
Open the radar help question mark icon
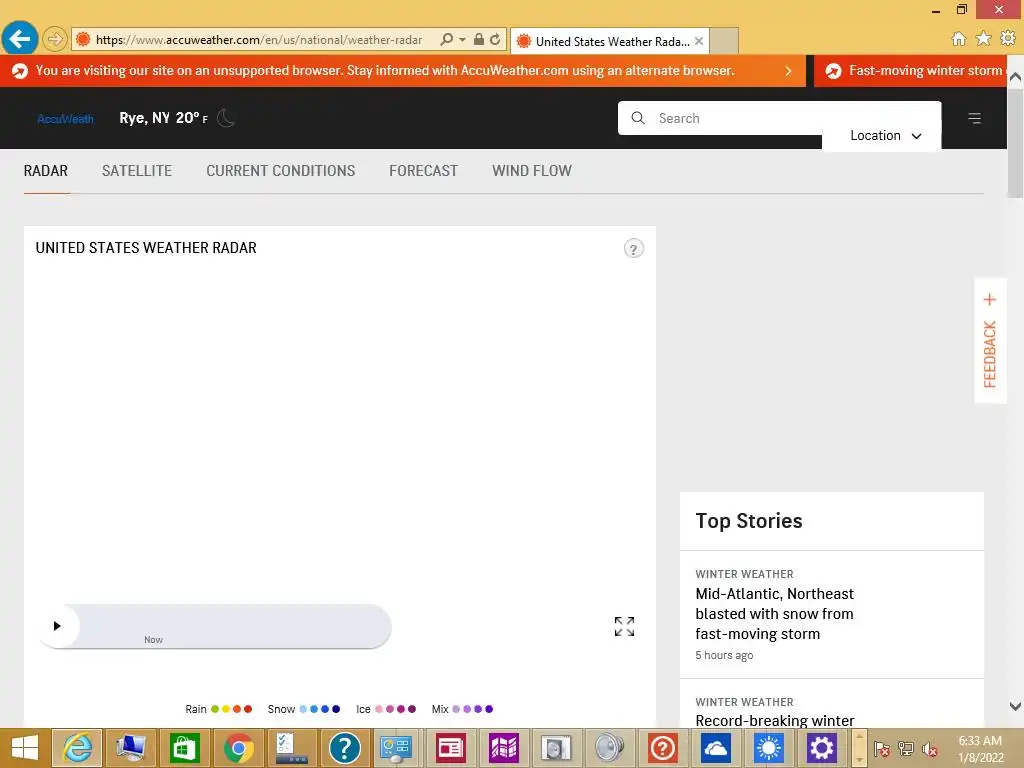pos(633,249)
